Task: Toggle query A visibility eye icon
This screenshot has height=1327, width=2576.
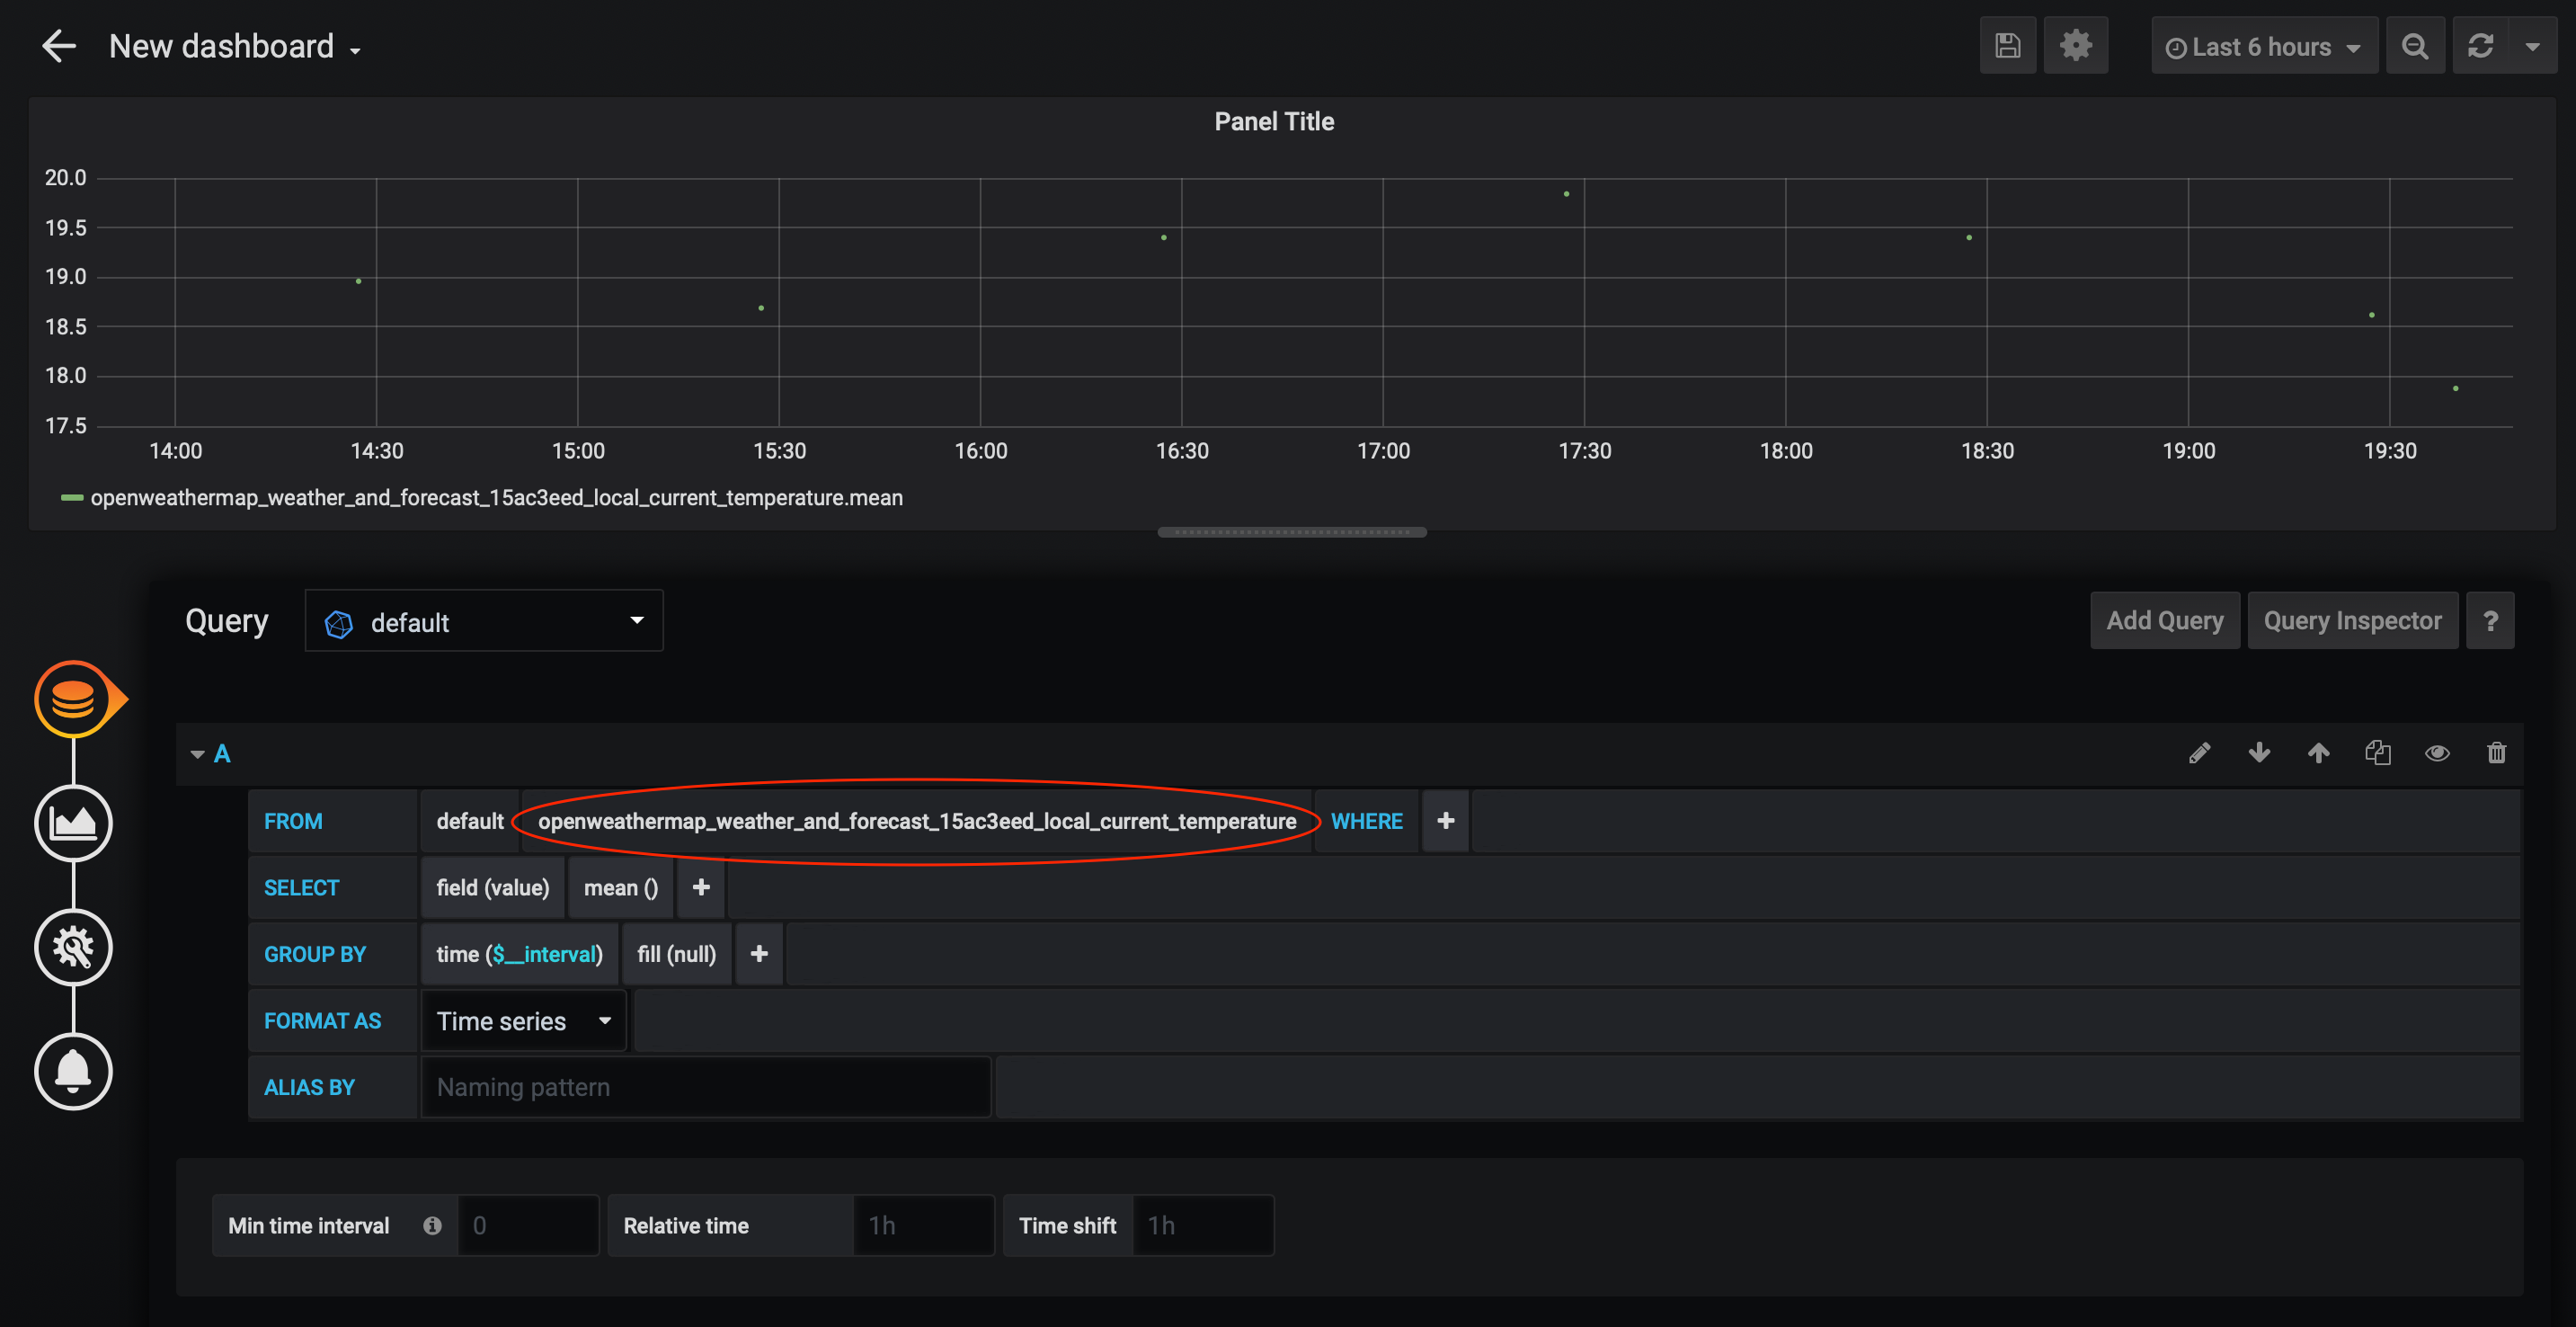Action: tap(2437, 753)
